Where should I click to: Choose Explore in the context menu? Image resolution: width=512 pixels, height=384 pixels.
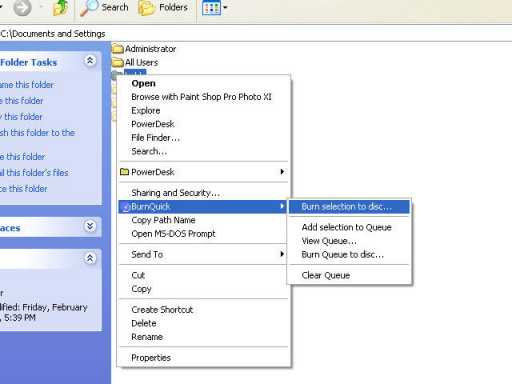[x=204, y=111]
